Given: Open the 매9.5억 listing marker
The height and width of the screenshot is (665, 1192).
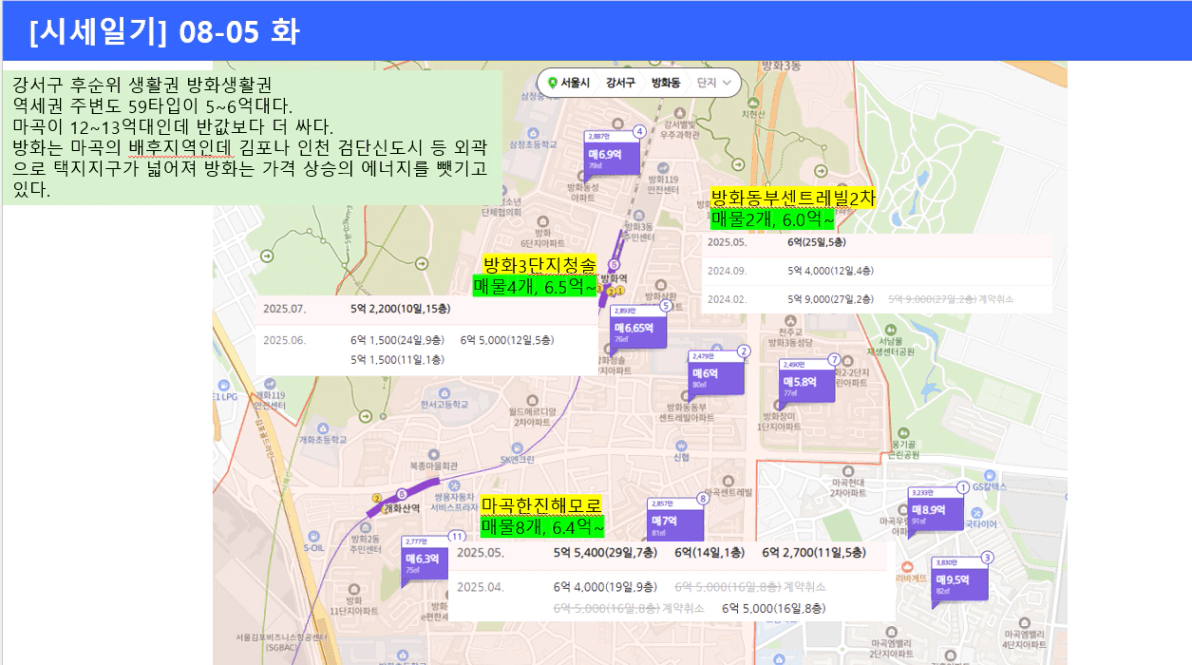Looking at the screenshot, I should click(959, 579).
